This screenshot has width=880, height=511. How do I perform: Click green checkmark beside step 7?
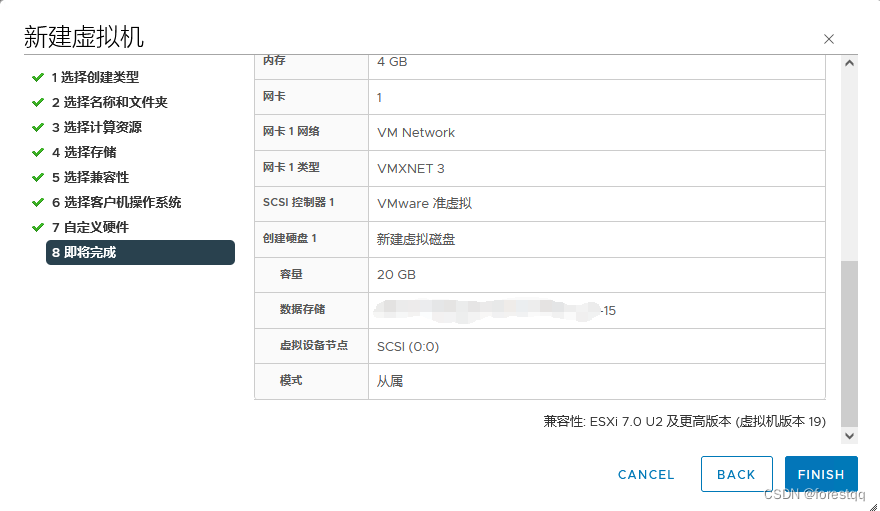[x=38, y=227]
